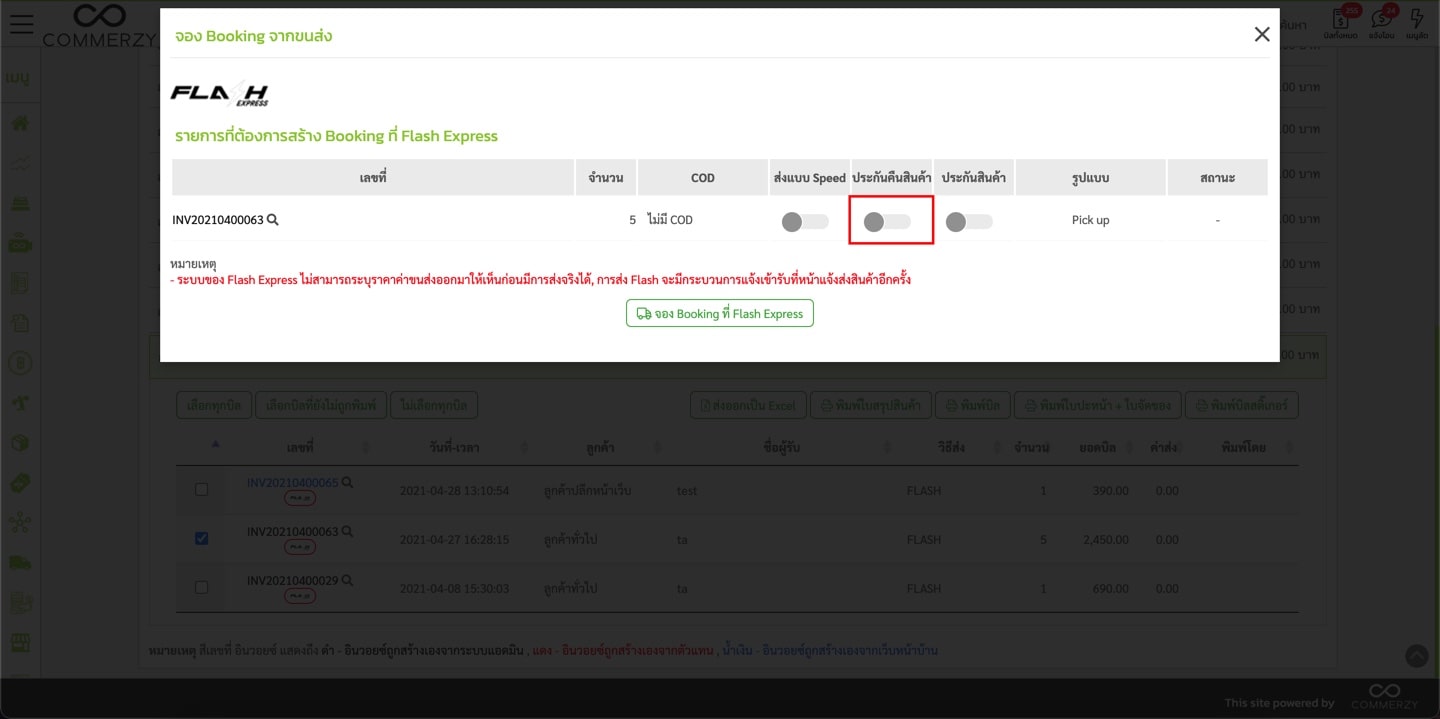This screenshot has height=719, width=1440.
Task: Click date 2021-04-28 13:10:54
Action: pyautogui.click(x=454, y=491)
